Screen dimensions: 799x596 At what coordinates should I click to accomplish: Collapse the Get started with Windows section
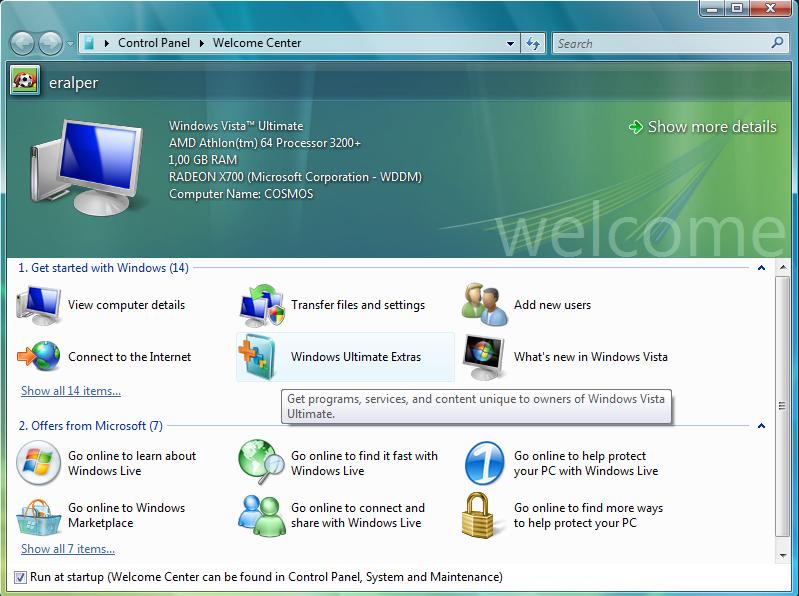pyautogui.click(x=761, y=268)
